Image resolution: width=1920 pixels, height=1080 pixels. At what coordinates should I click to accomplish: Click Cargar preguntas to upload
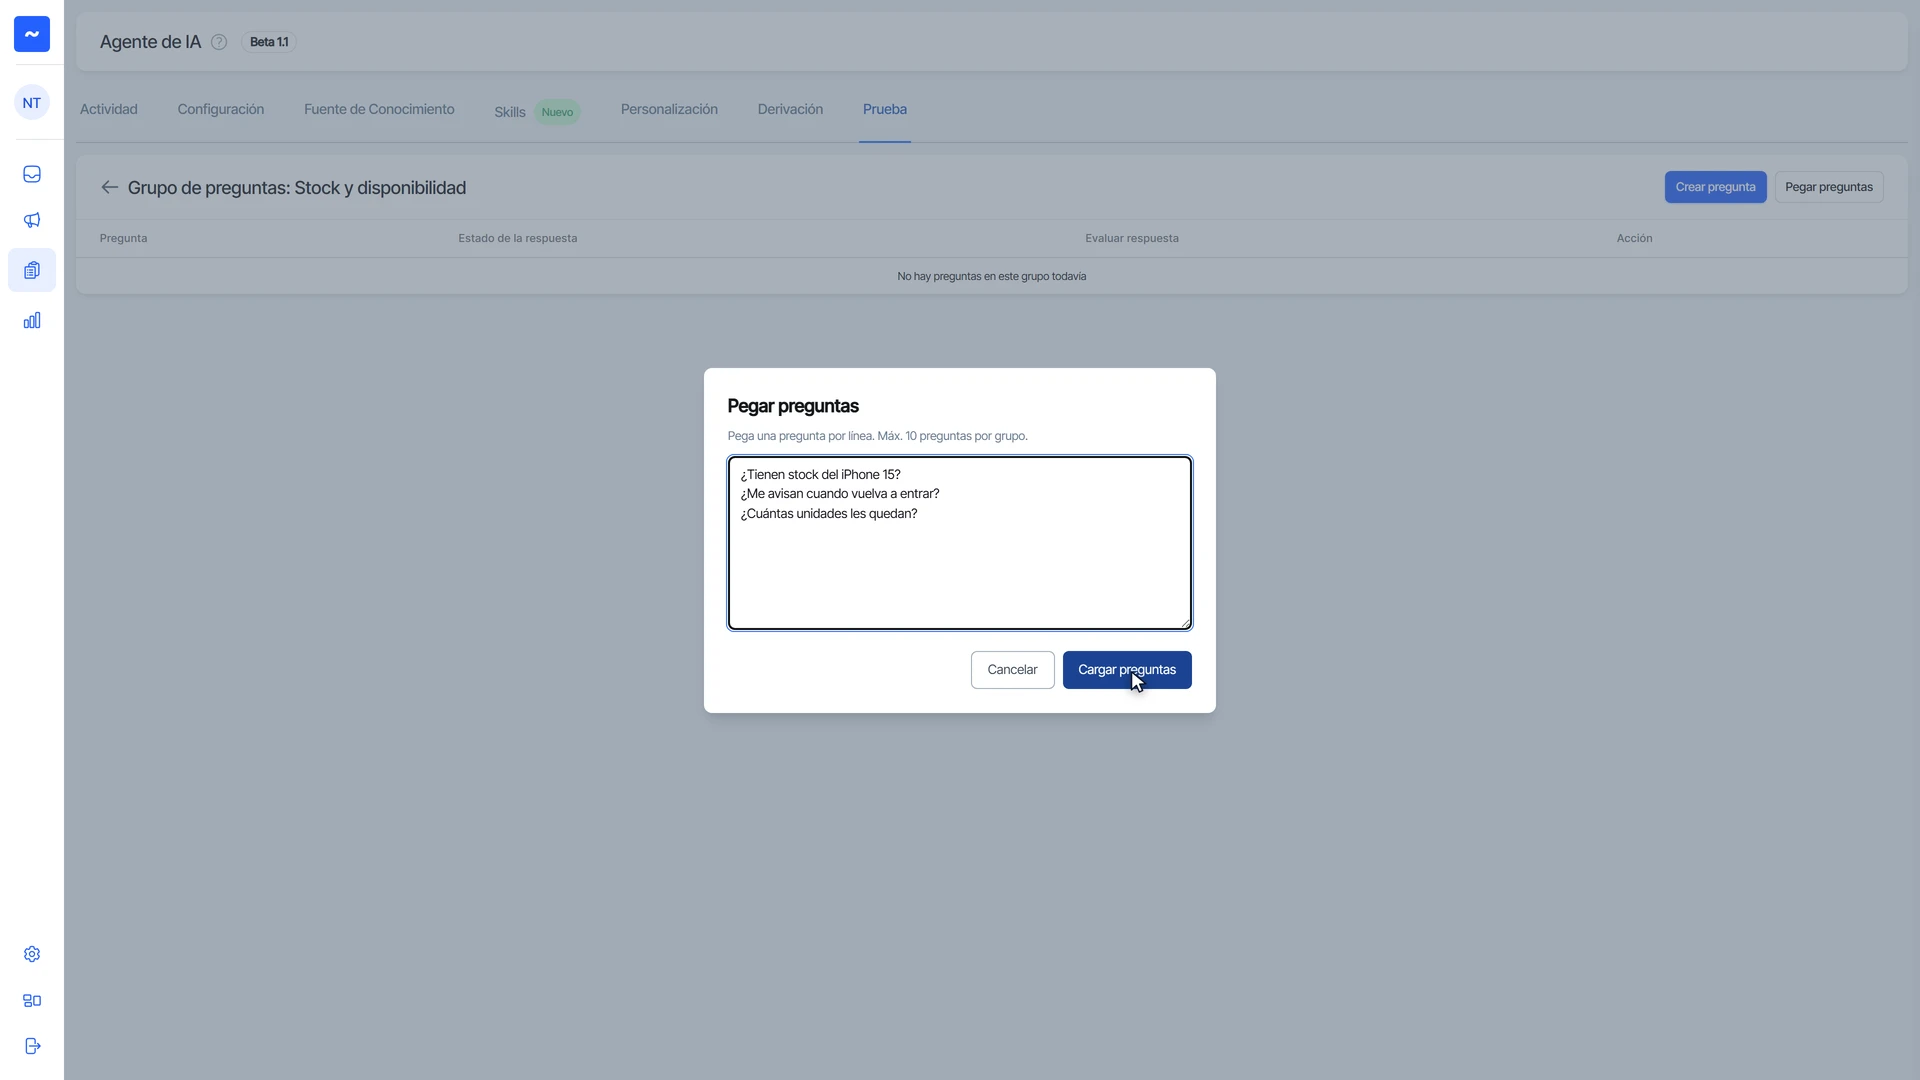tap(1127, 670)
